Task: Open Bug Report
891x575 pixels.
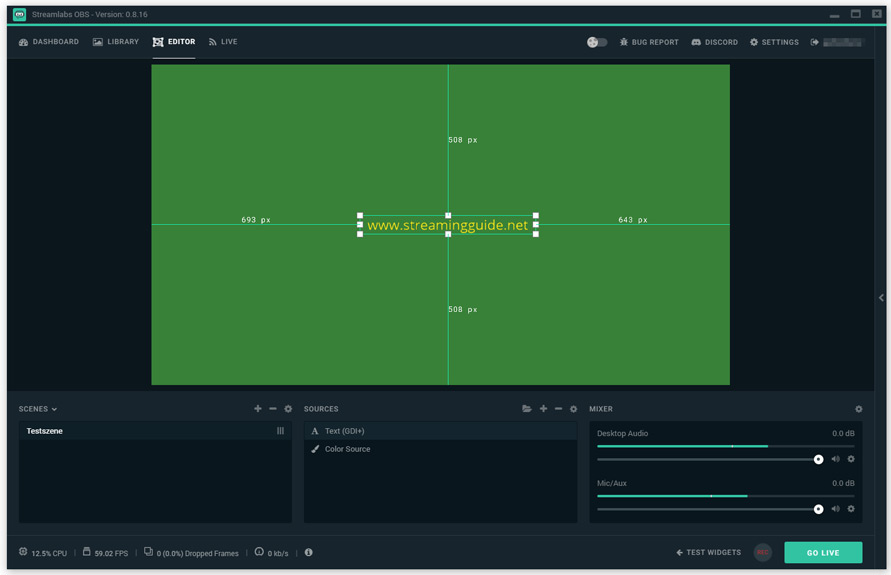Action: 649,42
